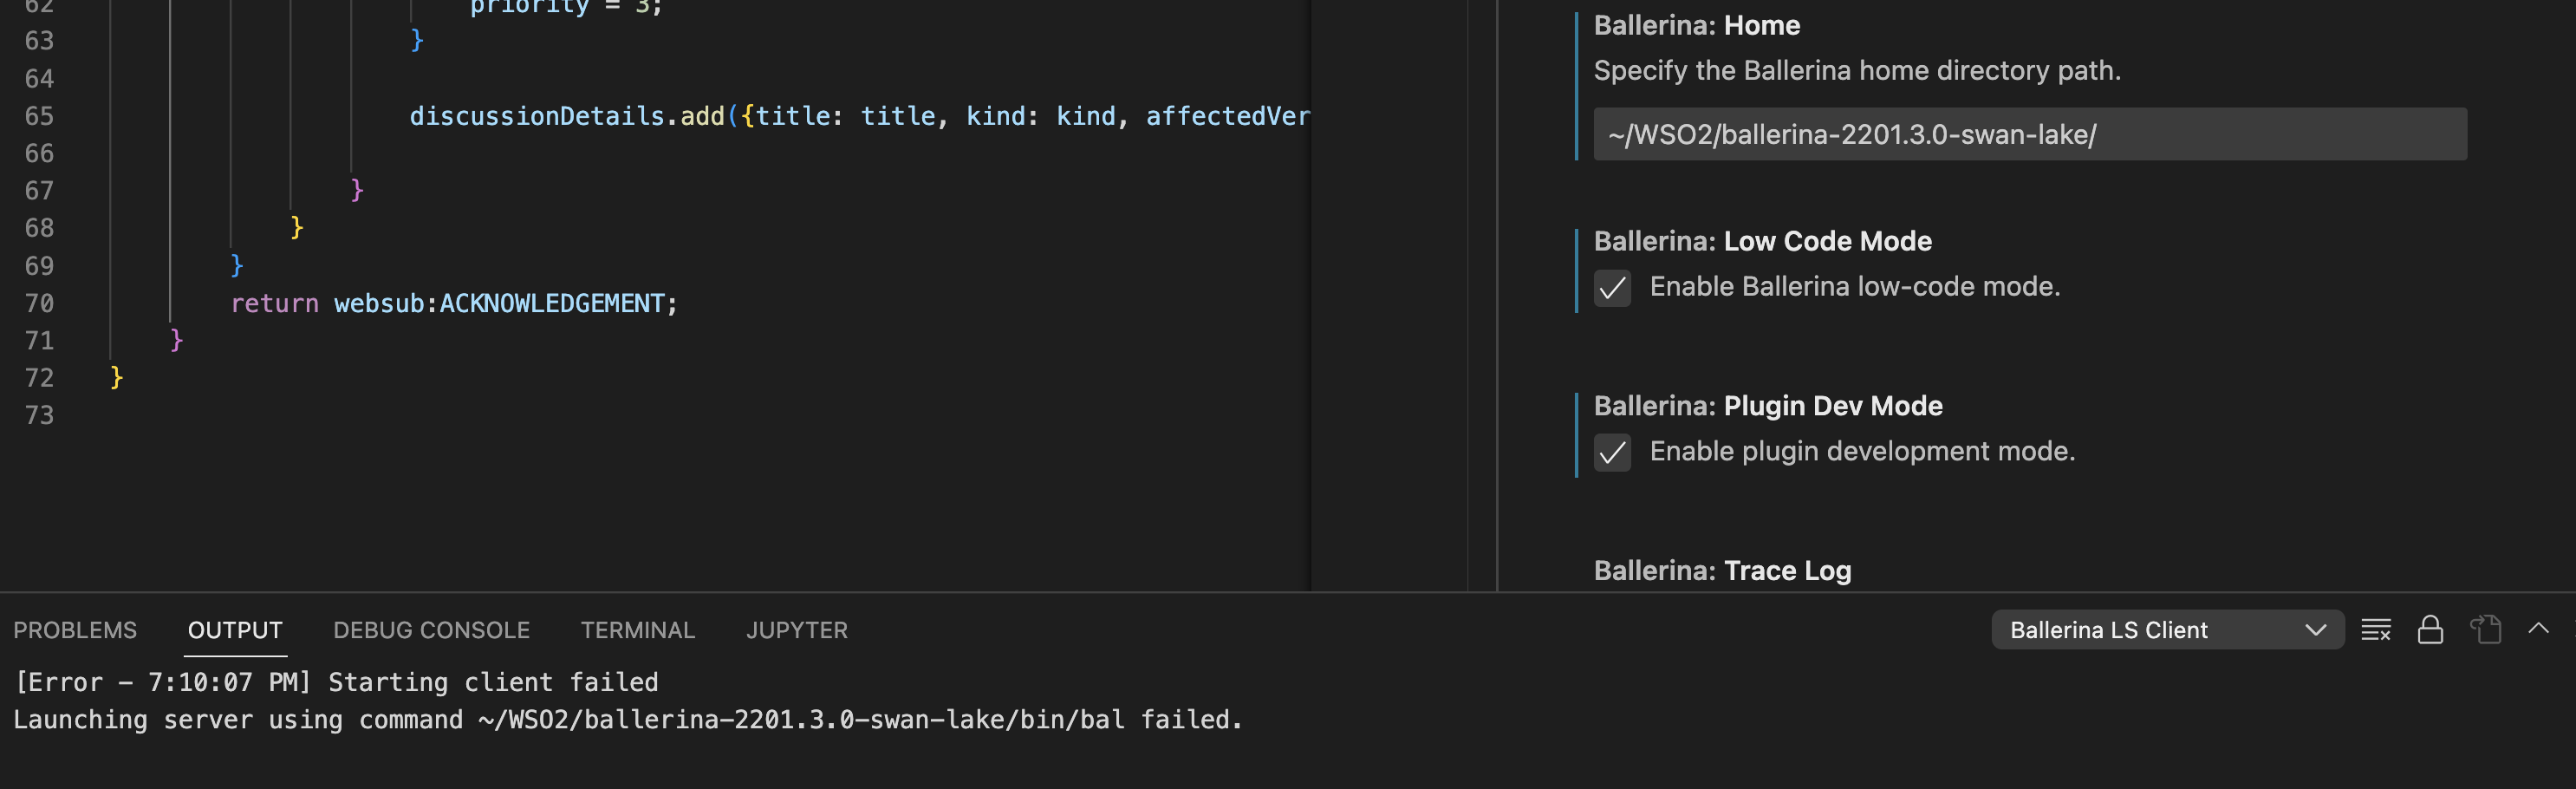Maximize the bottom panel with the chevron
The image size is (2576, 789).
point(2540,629)
